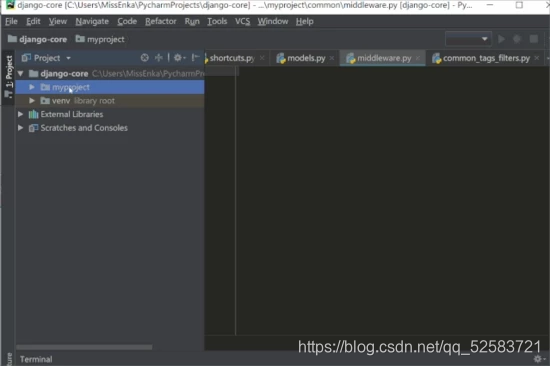Open the File menu
The image size is (550, 366).
pyautogui.click(x=11, y=21)
